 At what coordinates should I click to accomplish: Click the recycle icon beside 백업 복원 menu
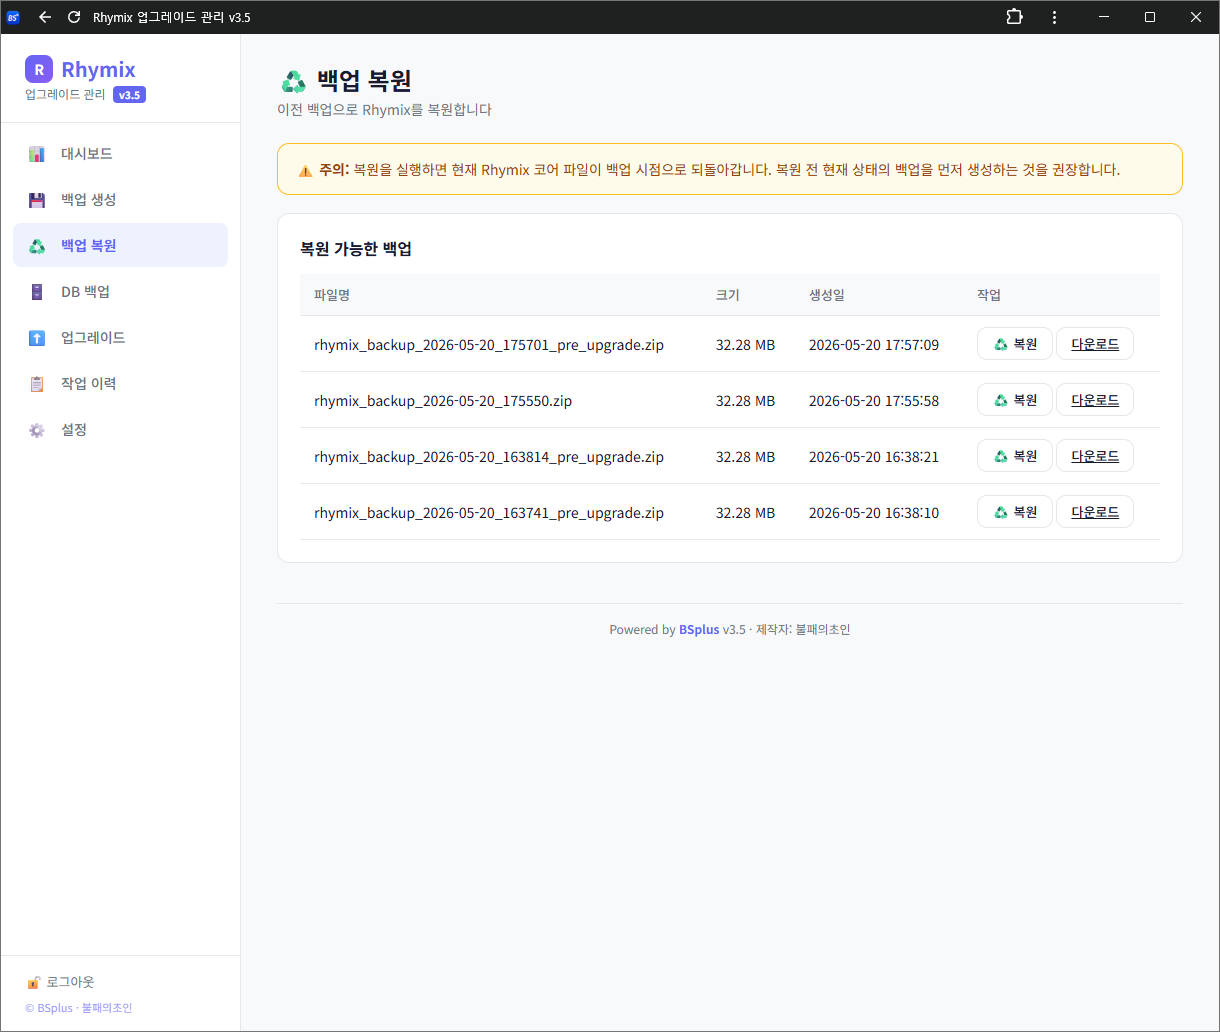click(x=37, y=246)
